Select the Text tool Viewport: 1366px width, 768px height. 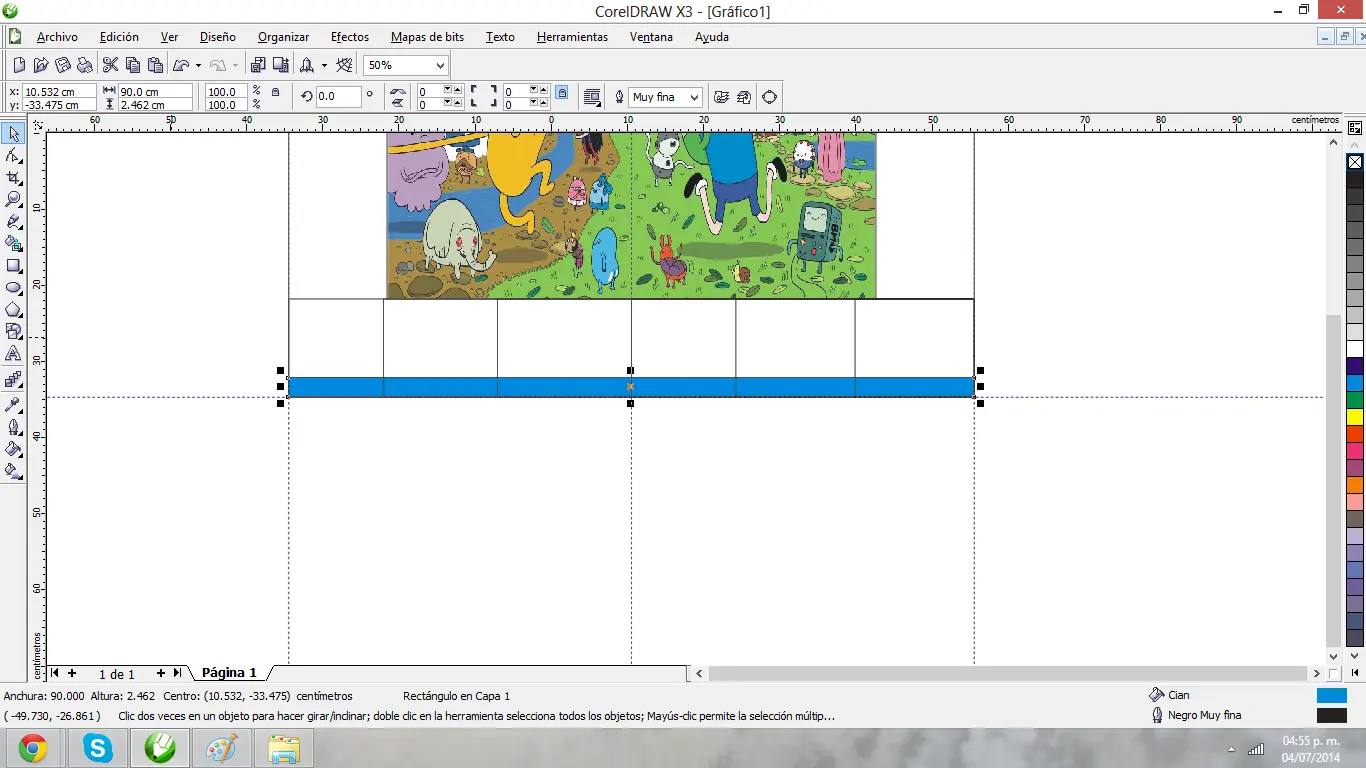14,354
